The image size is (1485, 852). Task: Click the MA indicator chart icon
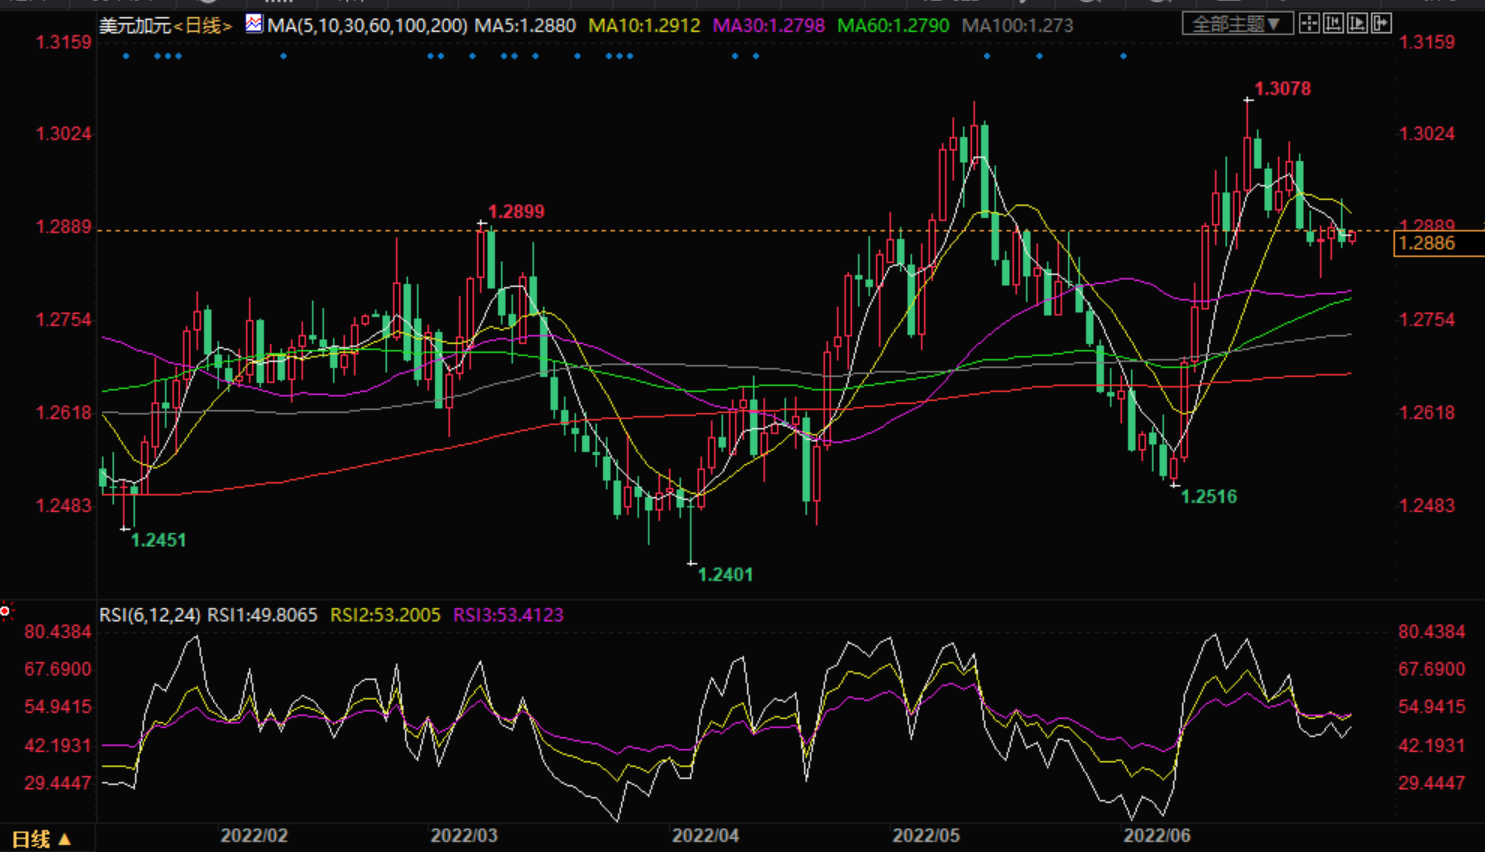pyautogui.click(x=254, y=23)
